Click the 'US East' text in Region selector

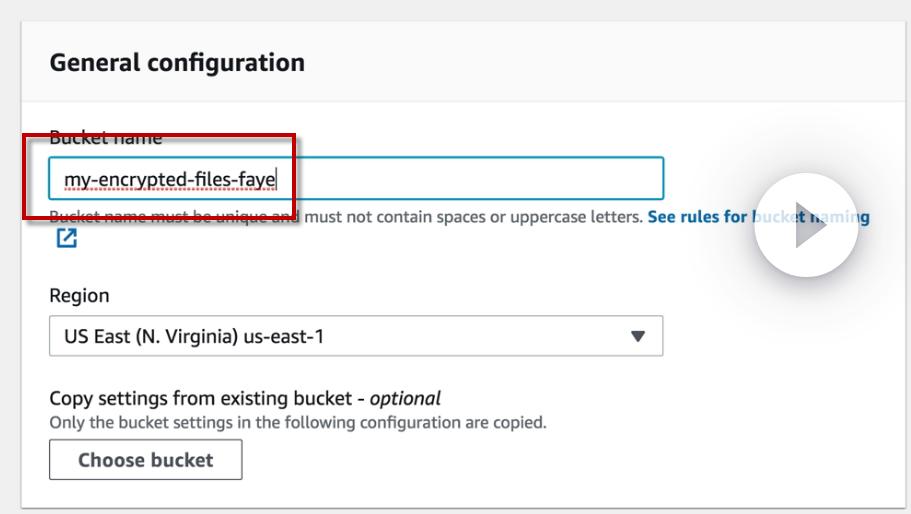[x=96, y=337]
